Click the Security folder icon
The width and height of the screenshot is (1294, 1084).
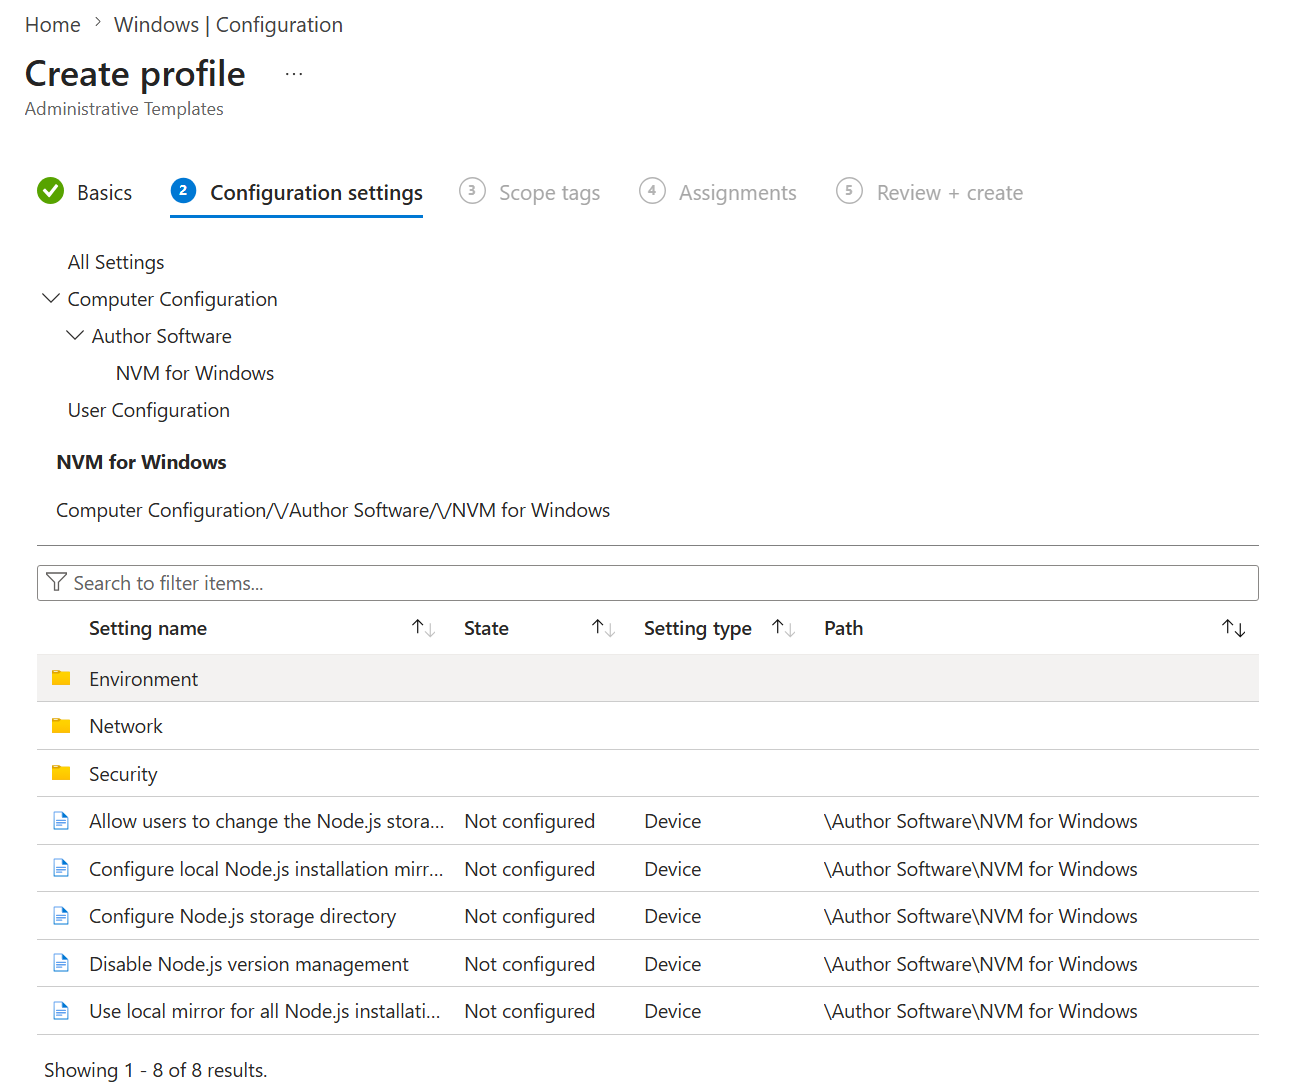tap(61, 773)
